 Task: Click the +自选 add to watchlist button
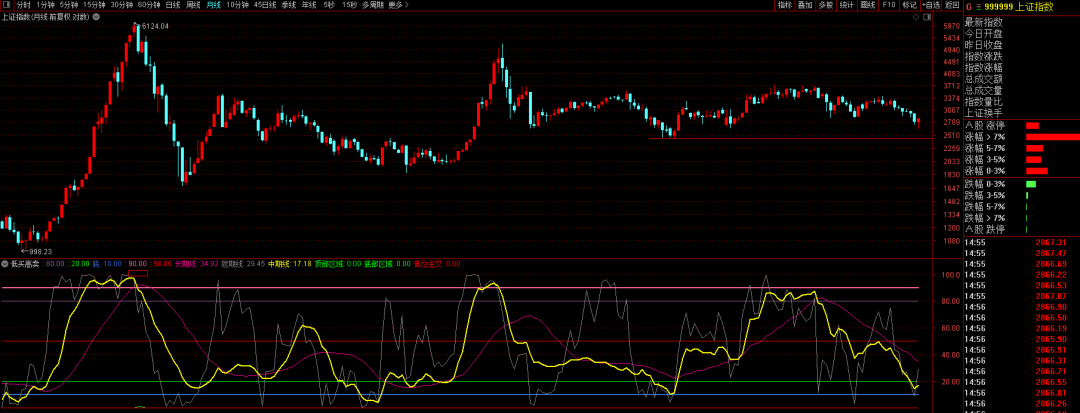pos(931,5)
